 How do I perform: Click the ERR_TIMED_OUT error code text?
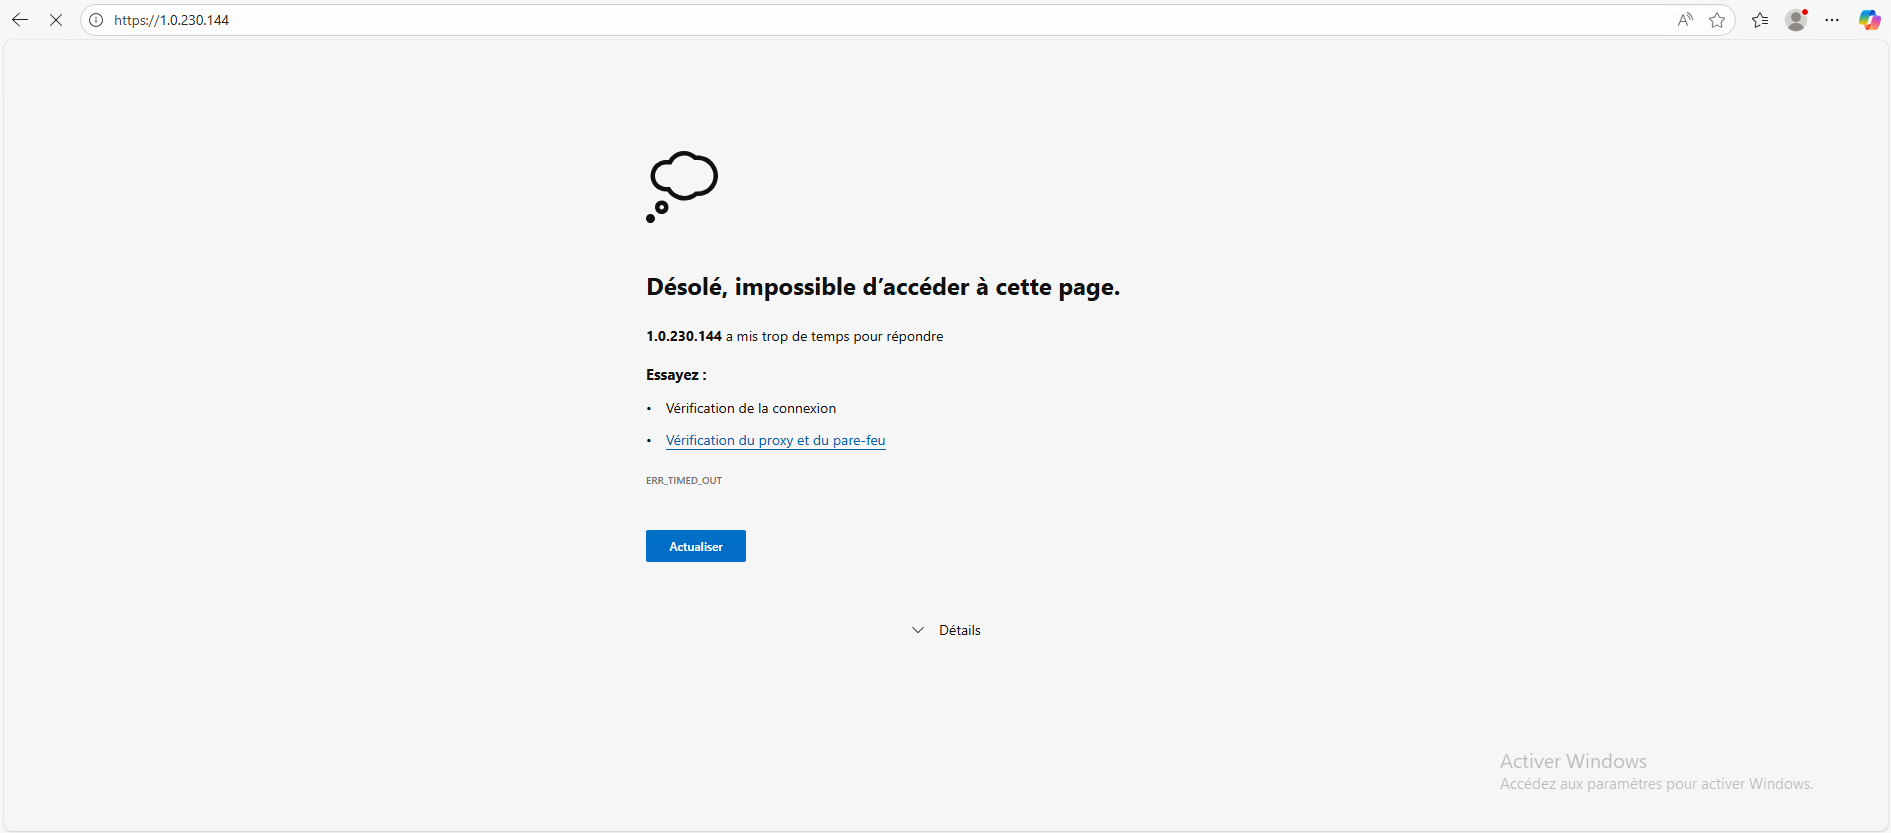coord(684,481)
